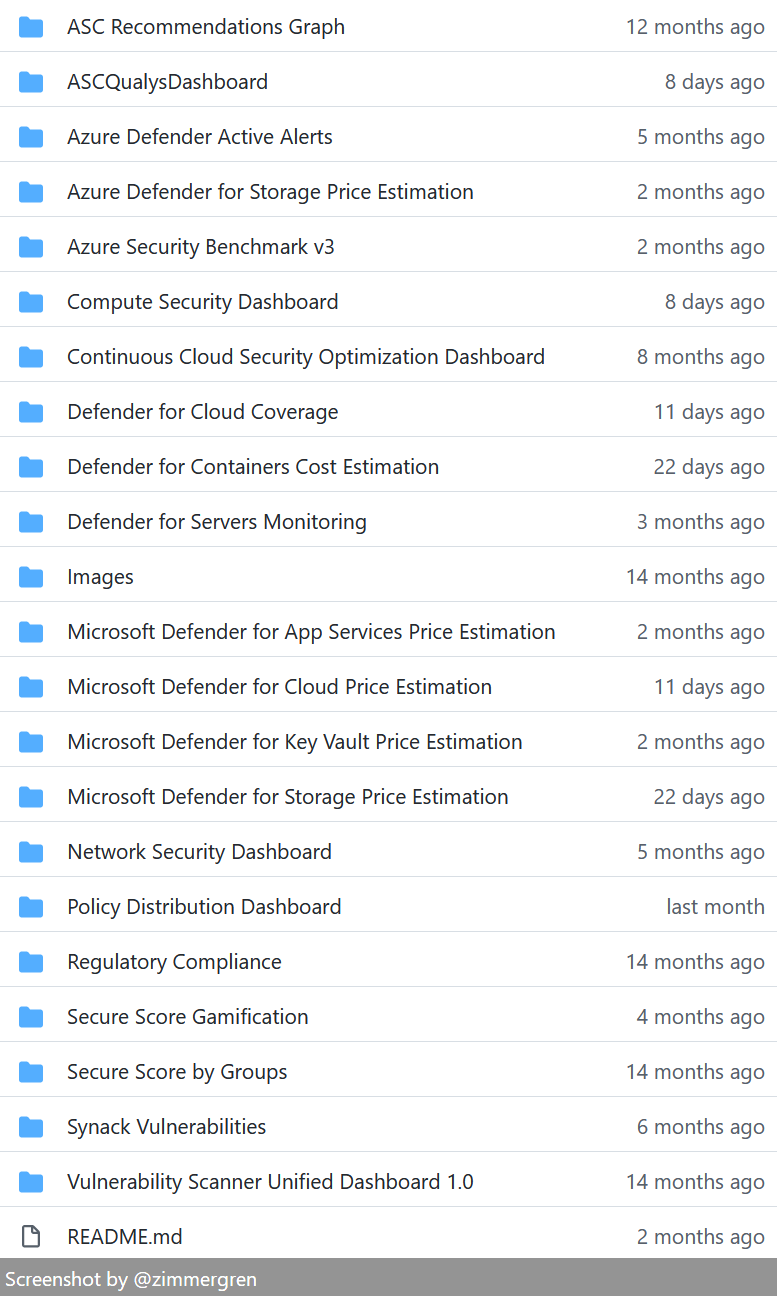
Task: Click folder icon next to ASCQualysDashboard
Action: click(x=31, y=82)
